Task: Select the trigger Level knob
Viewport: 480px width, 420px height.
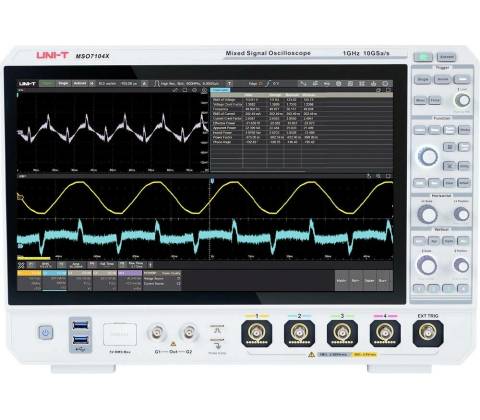Action: (x=463, y=100)
